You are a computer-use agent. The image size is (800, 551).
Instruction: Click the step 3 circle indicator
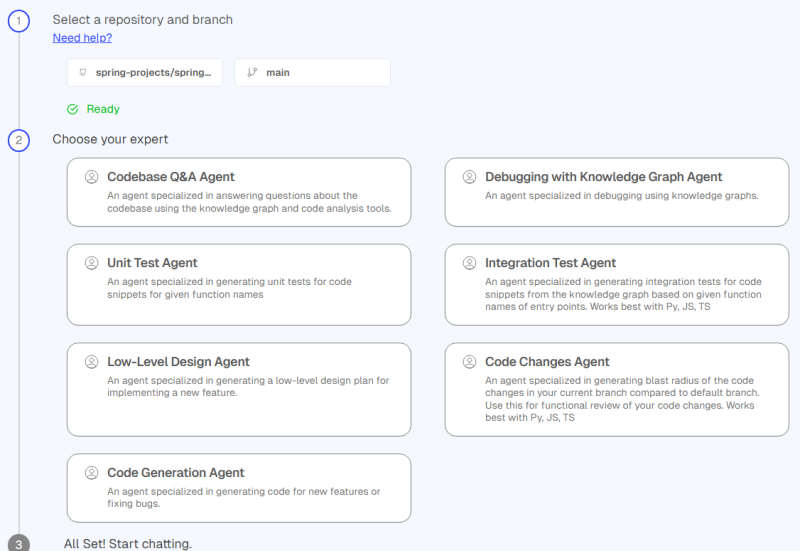[x=19, y=543]
